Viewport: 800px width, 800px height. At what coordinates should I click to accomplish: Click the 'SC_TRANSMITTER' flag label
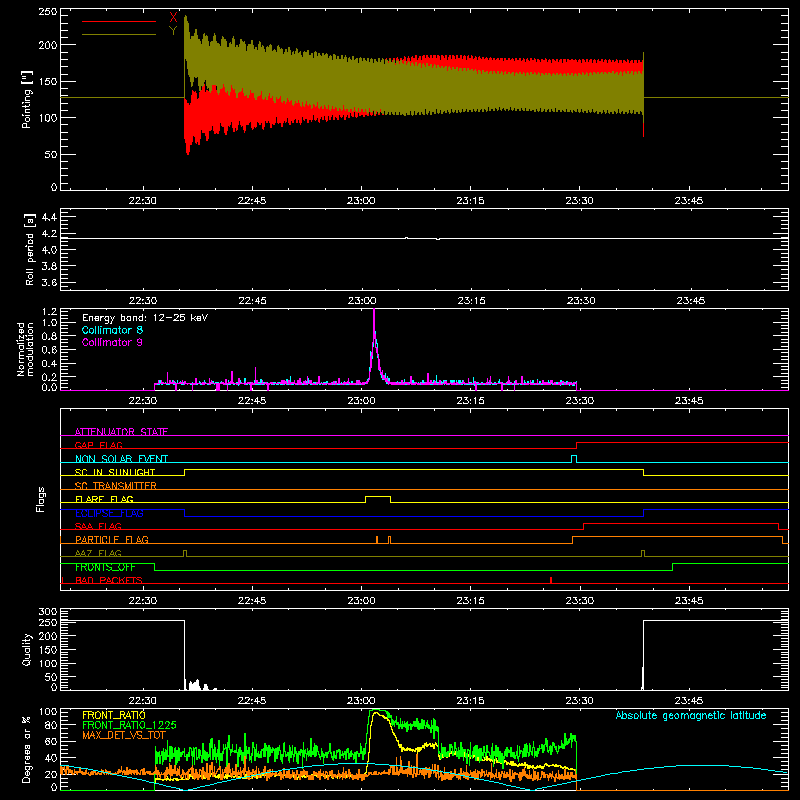[116, 486]
